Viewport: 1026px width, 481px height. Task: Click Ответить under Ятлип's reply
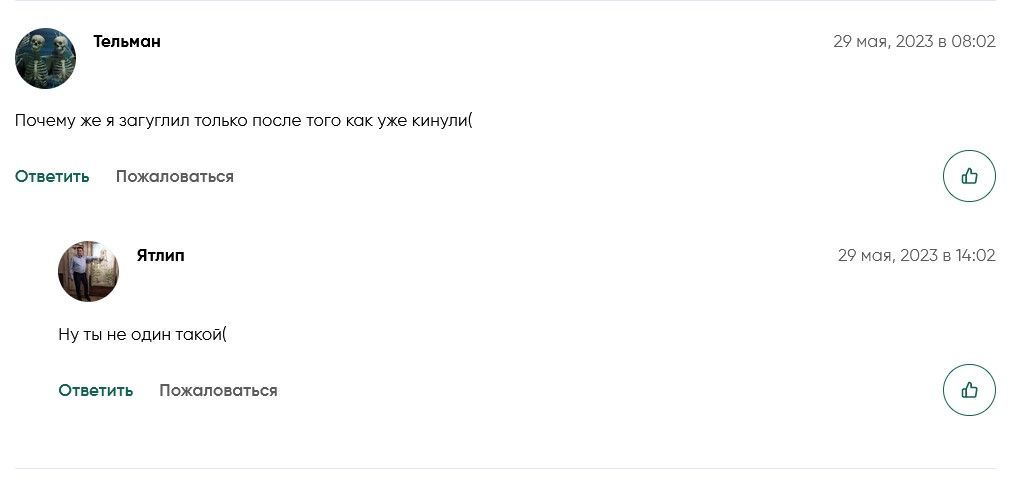[x=96, y=391]
